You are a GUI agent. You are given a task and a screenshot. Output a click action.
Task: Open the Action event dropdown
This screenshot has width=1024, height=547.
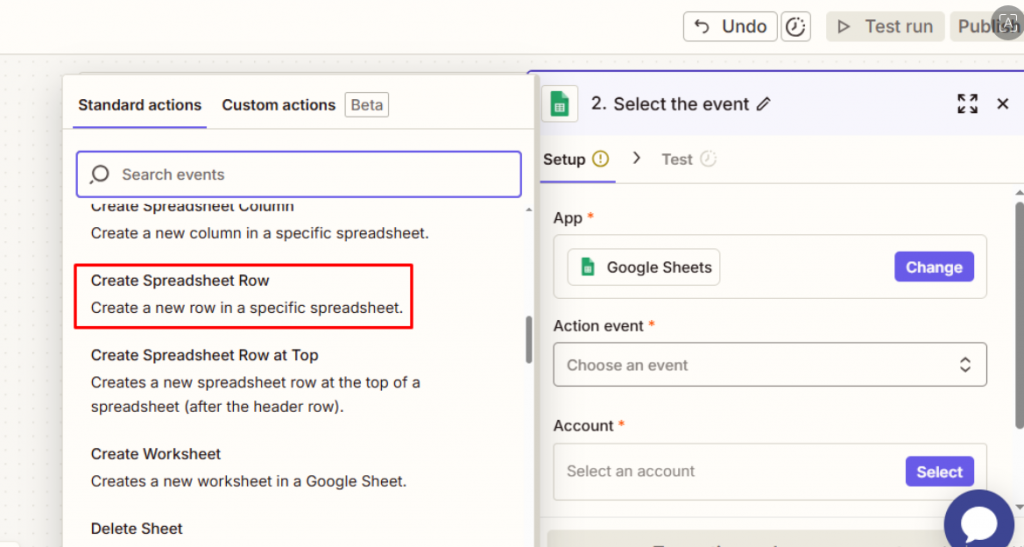(x=769, y=365)
